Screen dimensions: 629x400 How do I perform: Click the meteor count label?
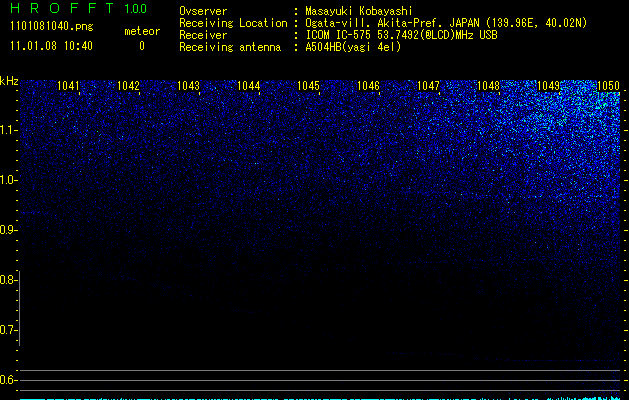click(x=142, y=31)
